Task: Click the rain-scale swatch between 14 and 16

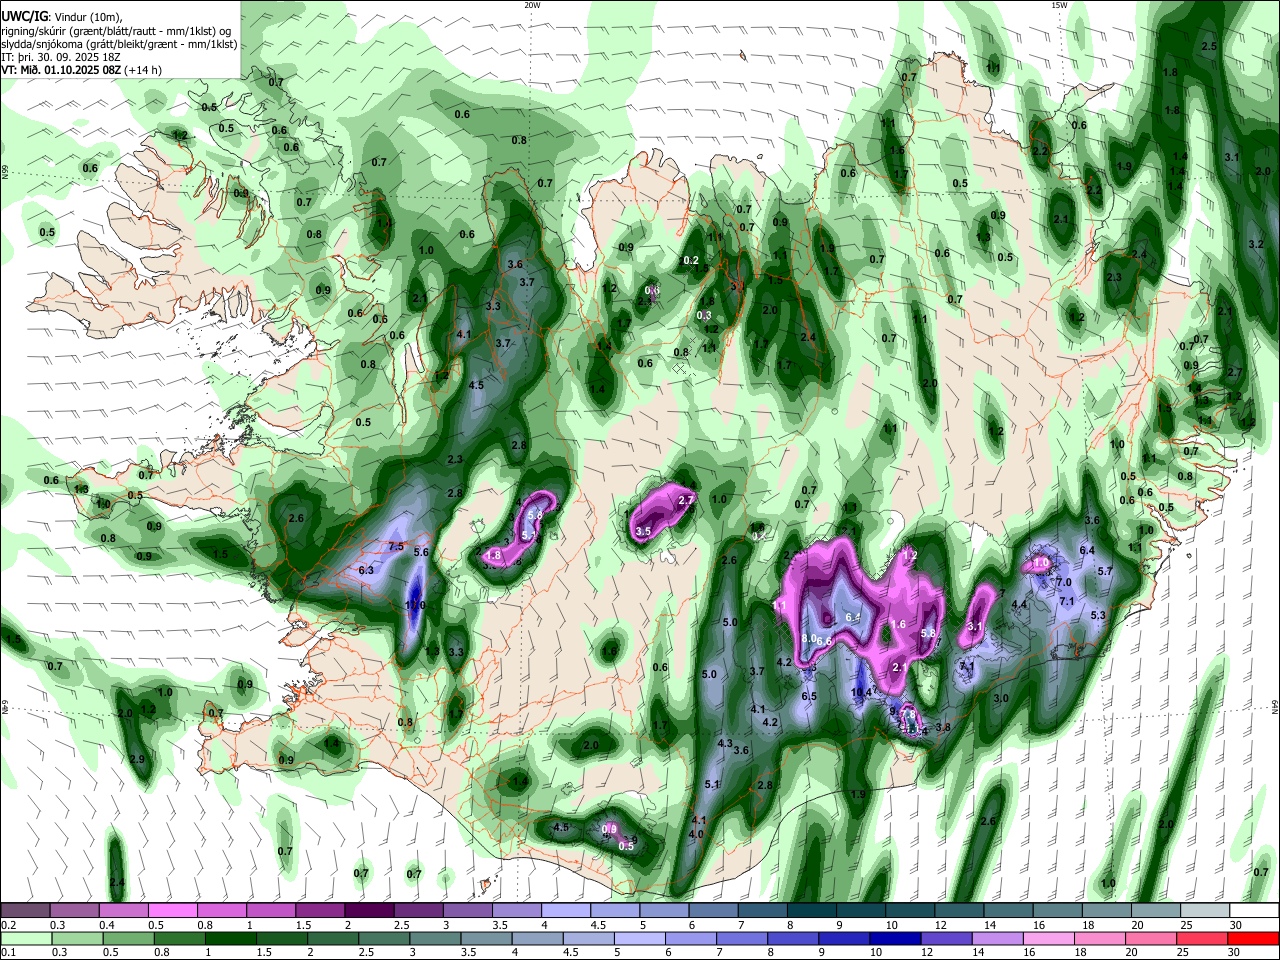Action: click(998, 938)
